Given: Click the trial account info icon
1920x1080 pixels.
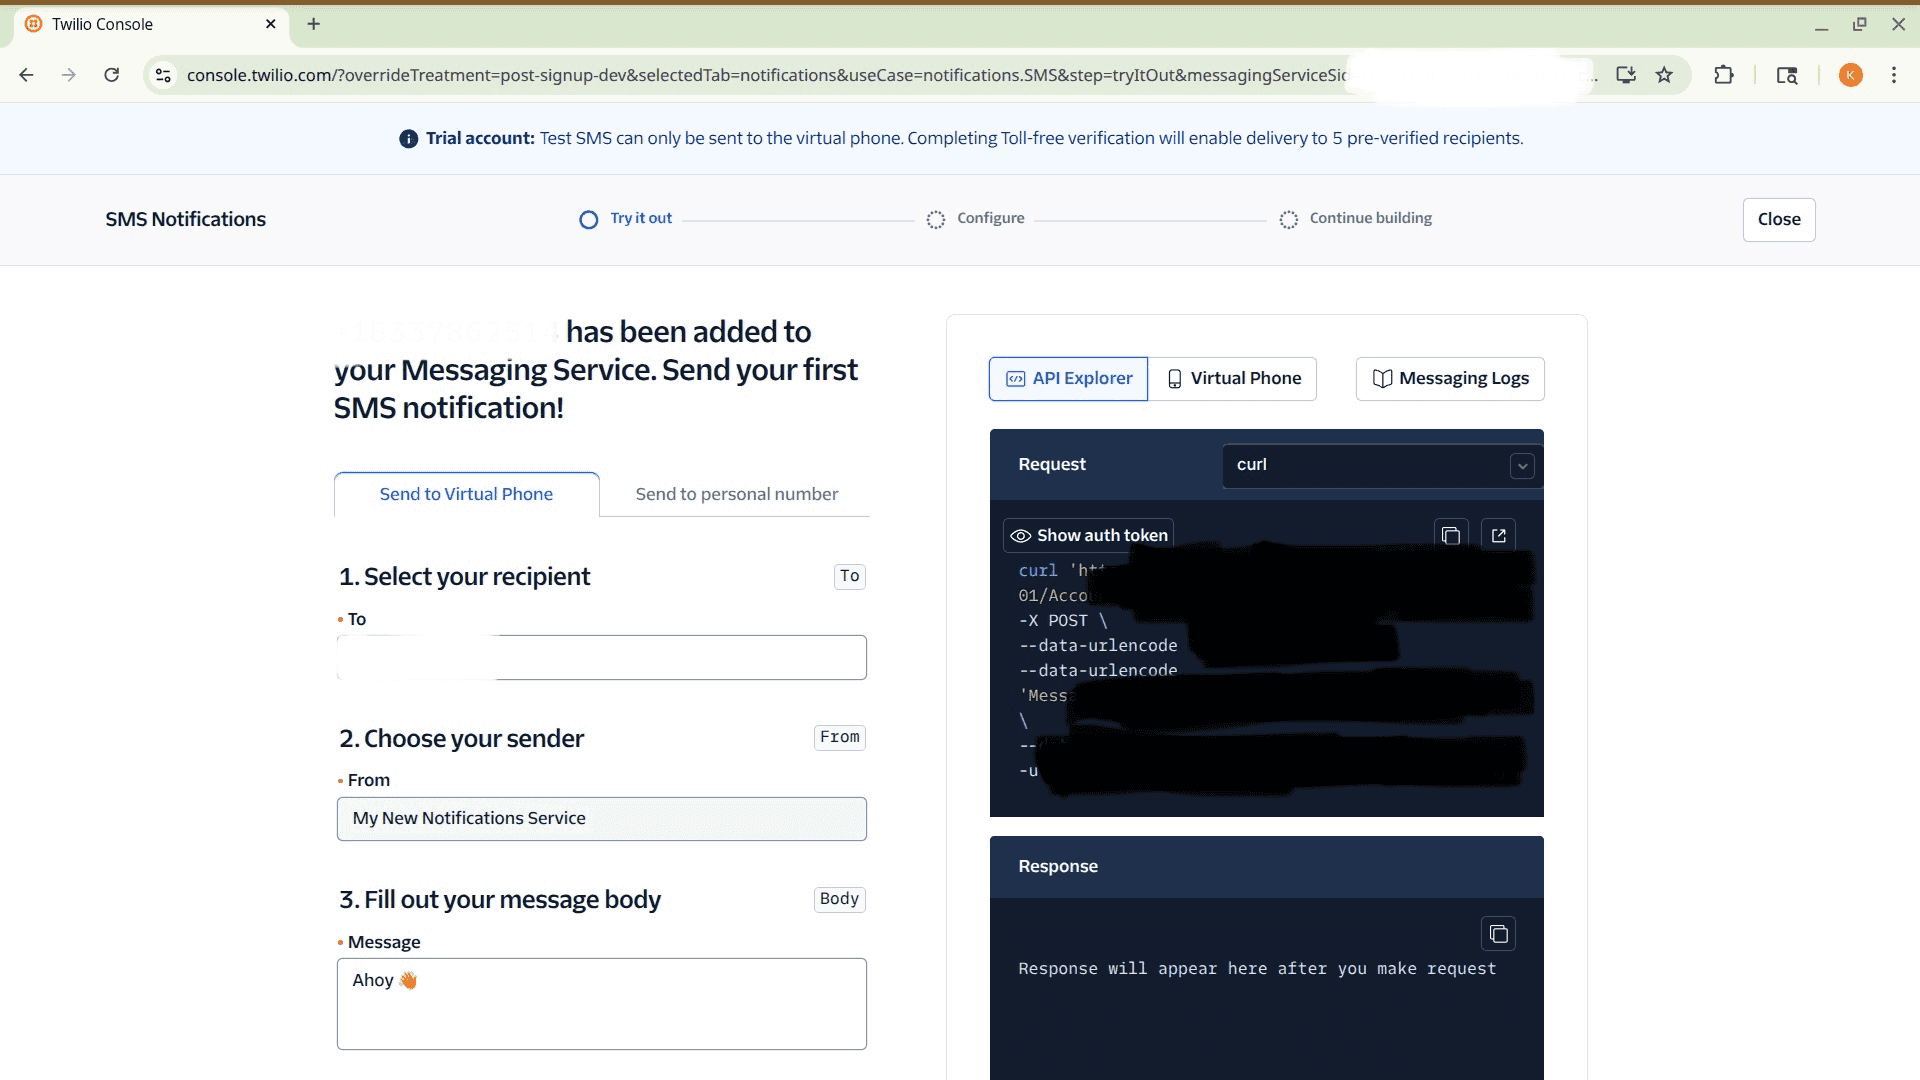Looking at the screenshot, I should coord(408,139).
